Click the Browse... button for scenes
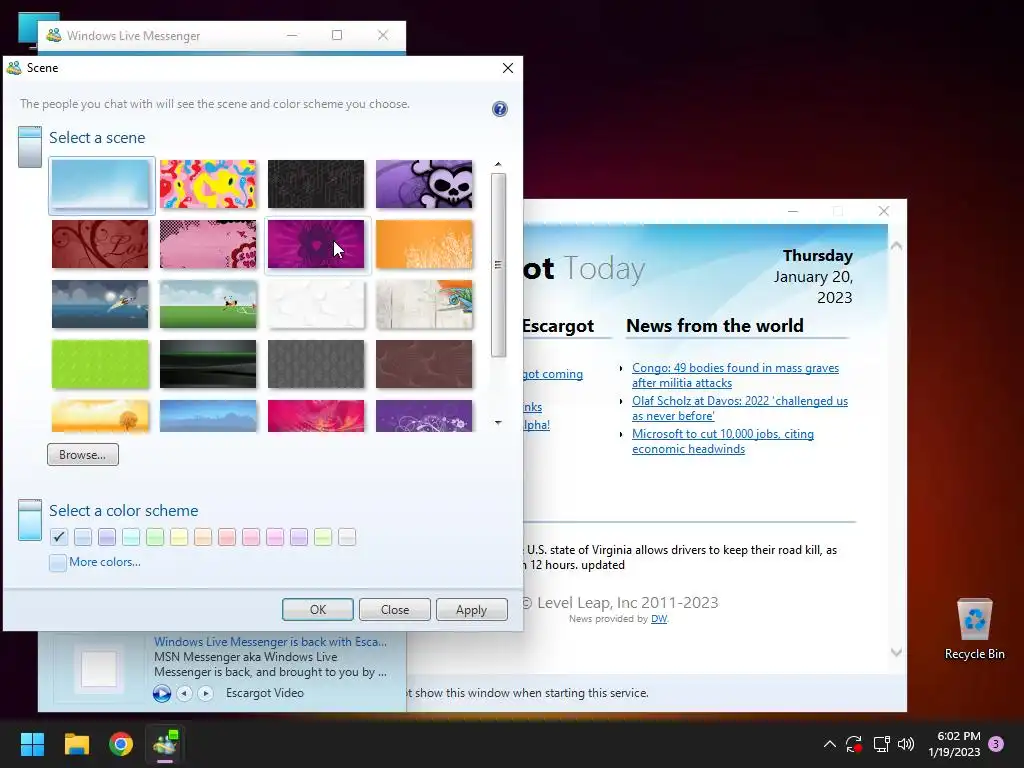 coord(83,455)
